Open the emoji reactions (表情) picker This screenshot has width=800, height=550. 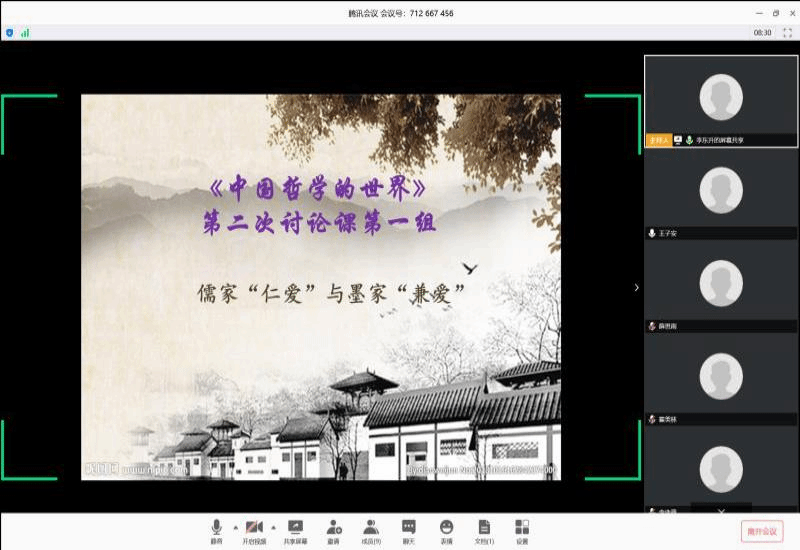[446, 530]
